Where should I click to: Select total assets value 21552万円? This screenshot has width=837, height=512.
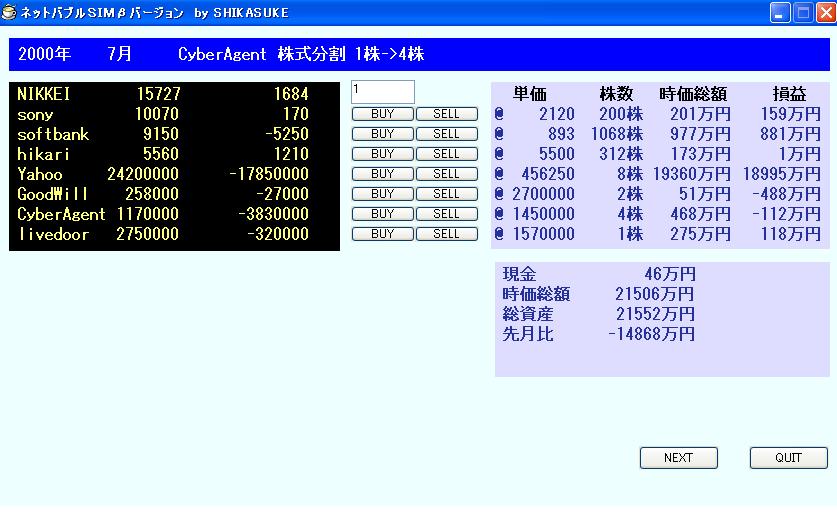pos(655,314)
